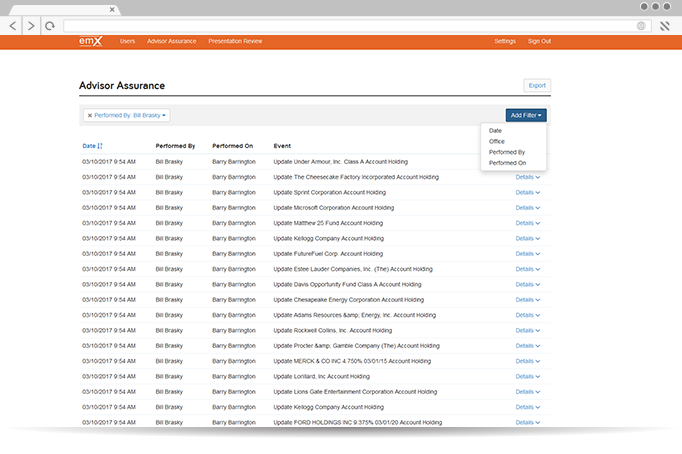Click the emX logo

tap(90, 41)
